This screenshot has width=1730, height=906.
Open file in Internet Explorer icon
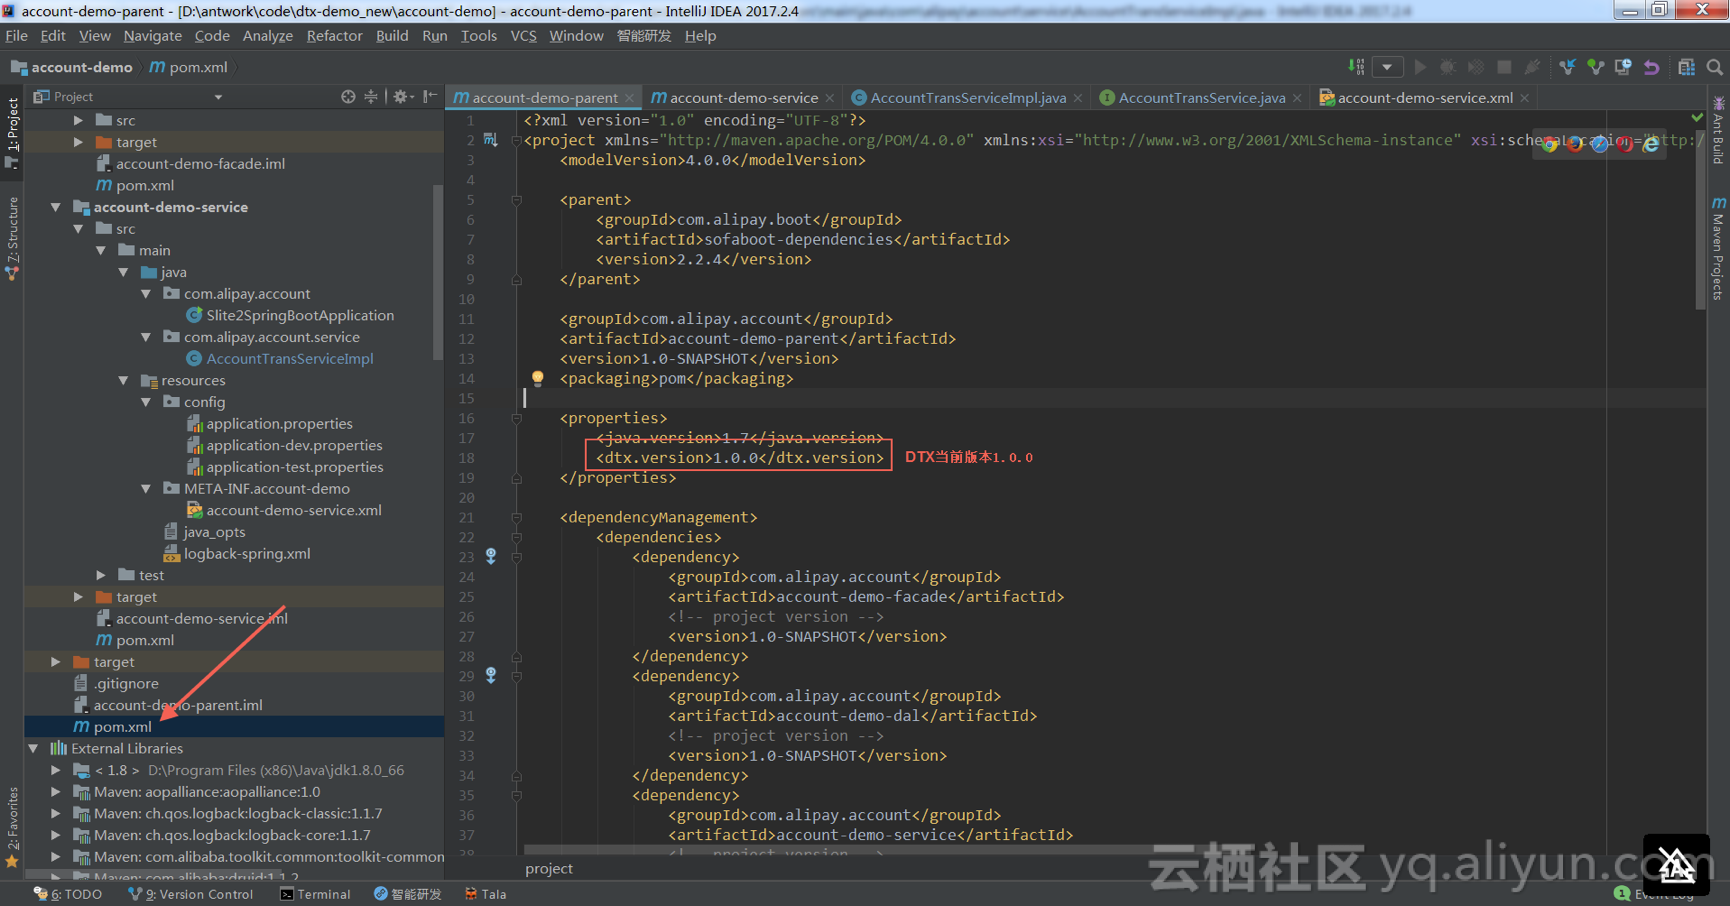coord(1651,144)
